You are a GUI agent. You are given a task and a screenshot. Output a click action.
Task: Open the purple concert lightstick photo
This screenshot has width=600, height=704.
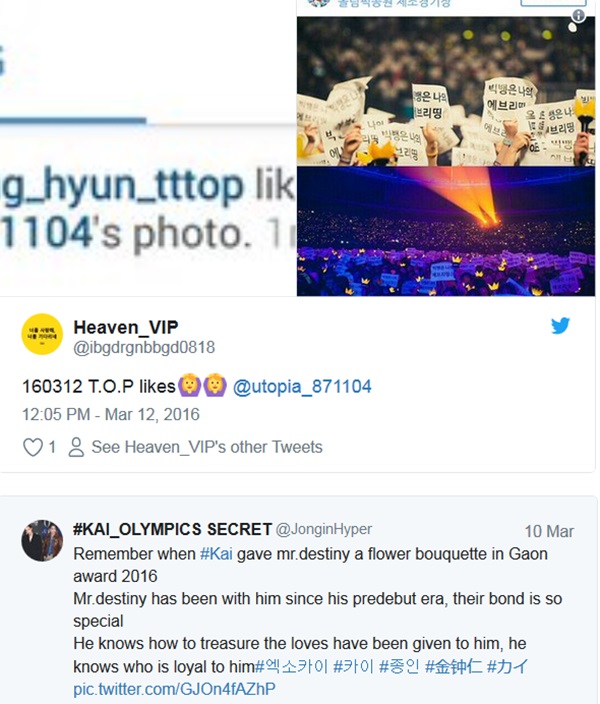pyautogui.click(x=446, y=231)
